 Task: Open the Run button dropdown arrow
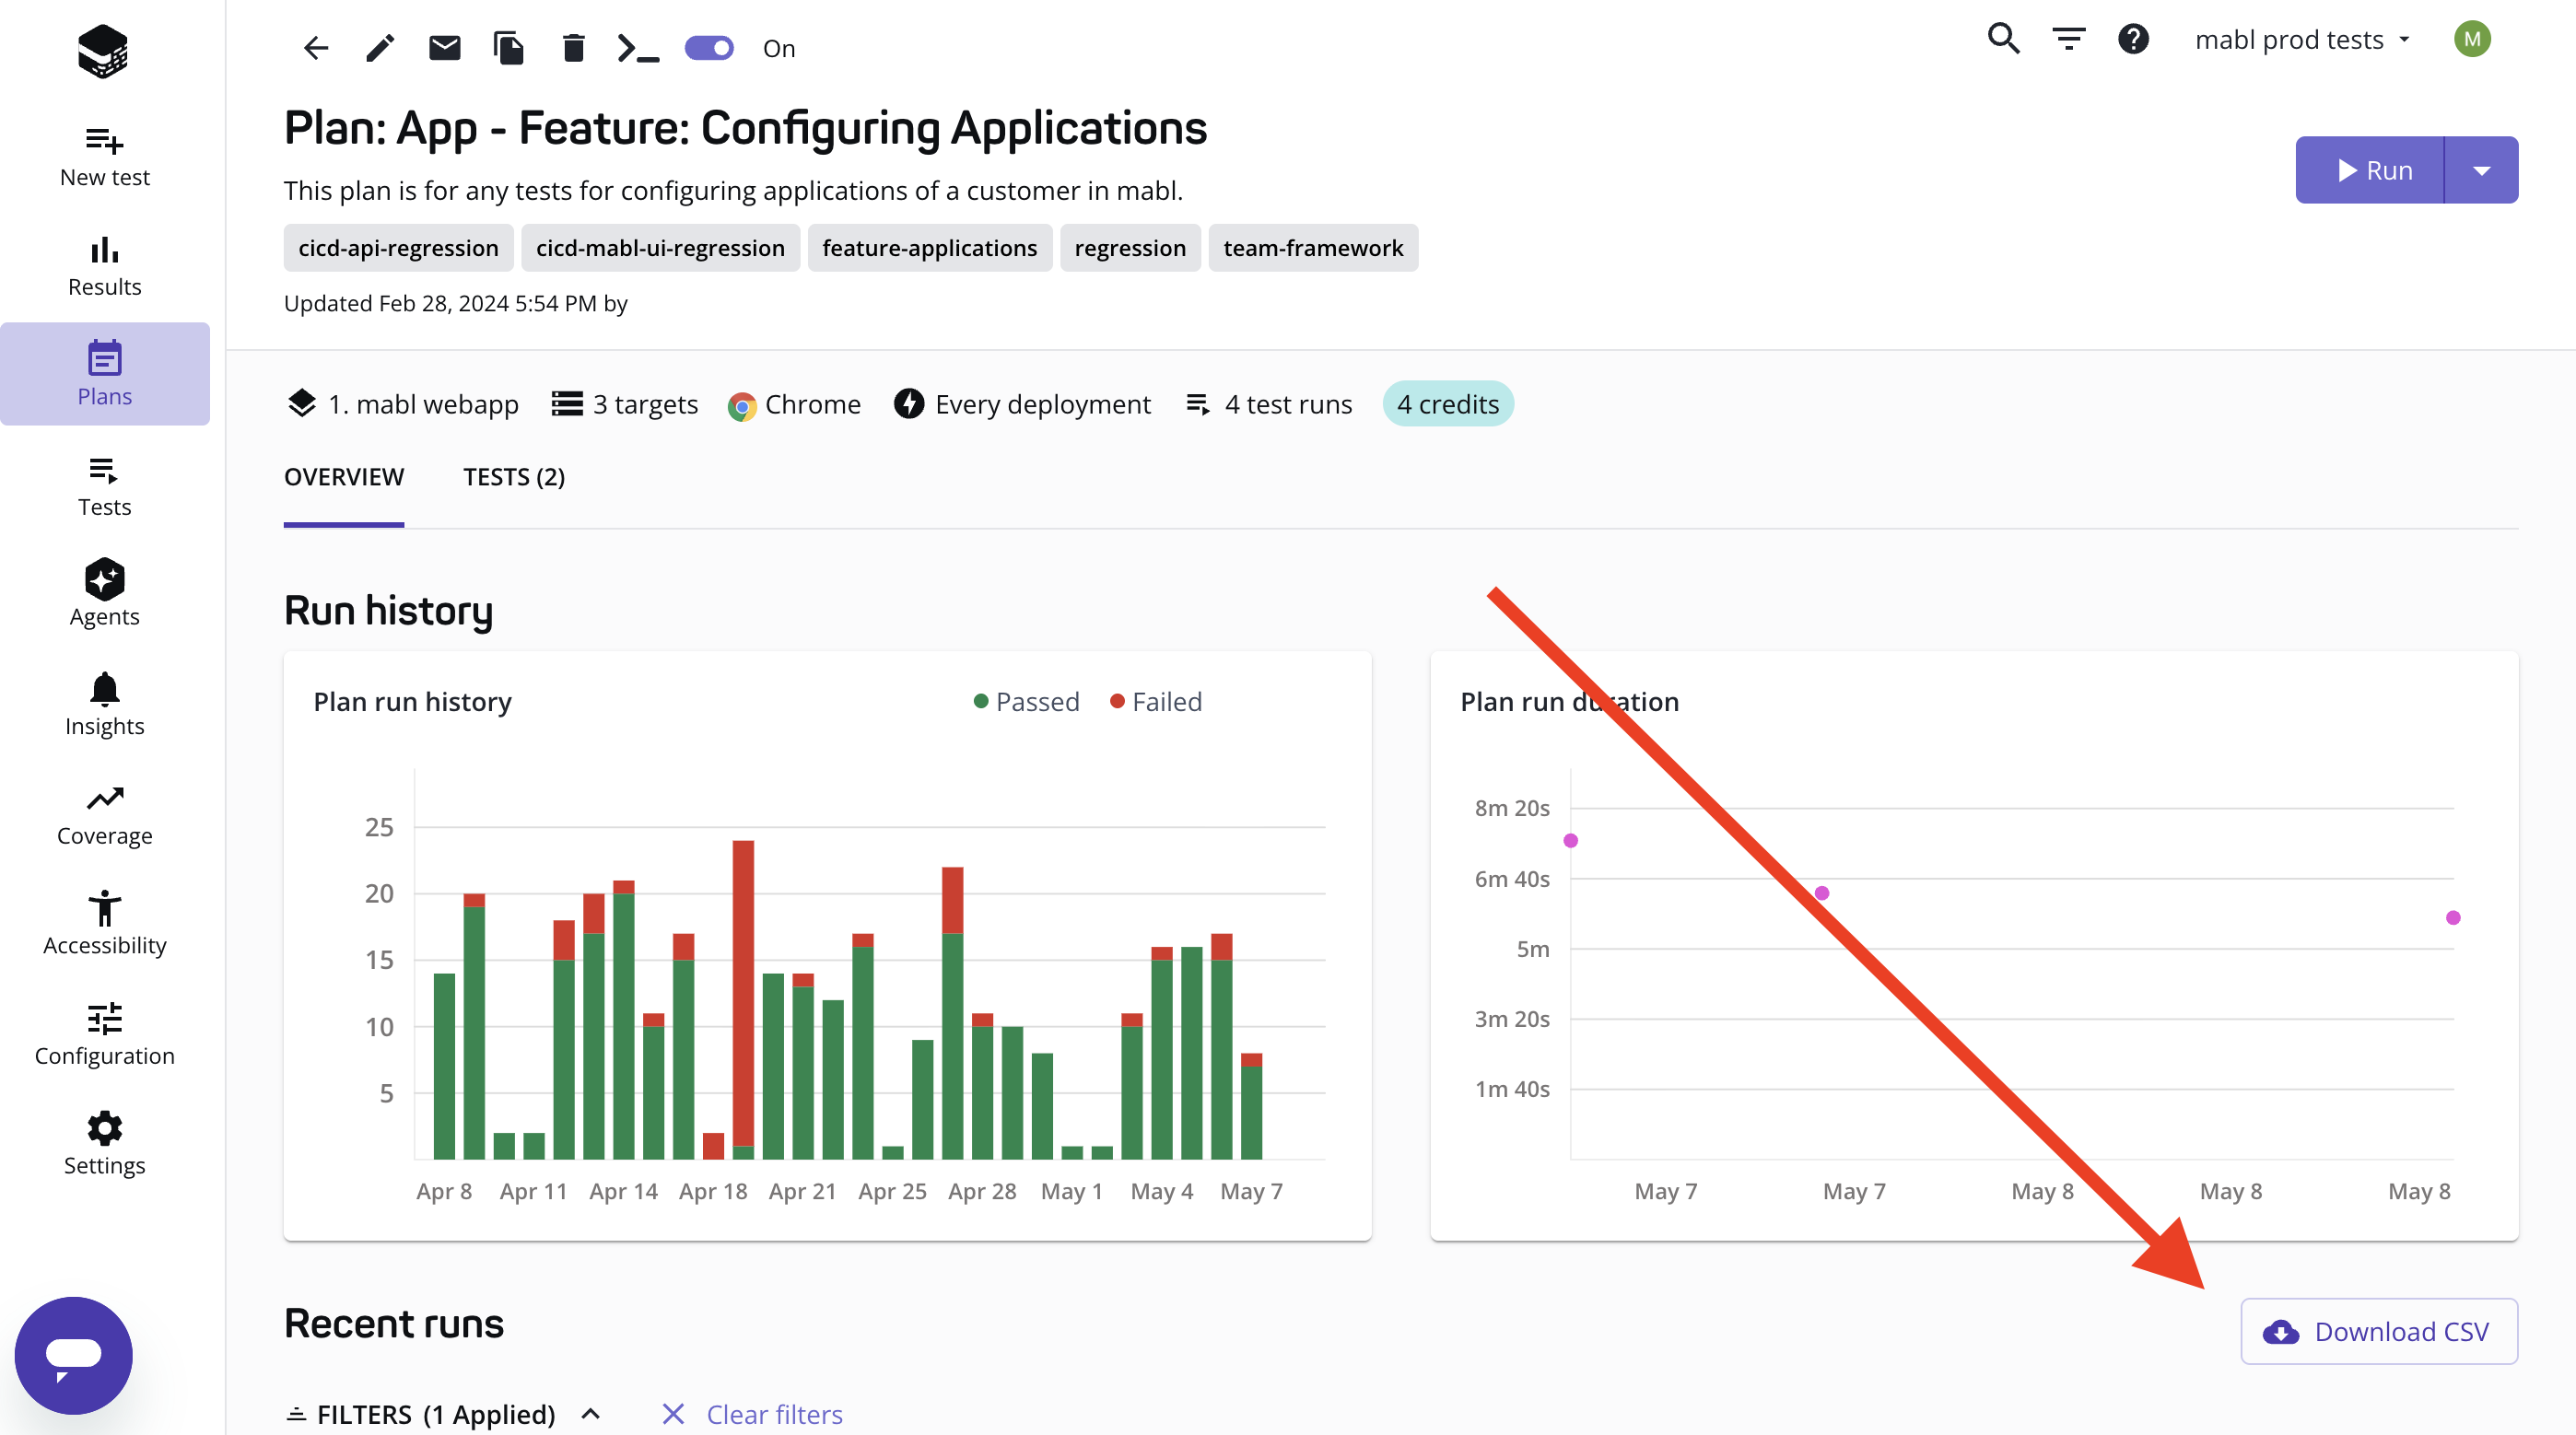(x=2482, y=170)
